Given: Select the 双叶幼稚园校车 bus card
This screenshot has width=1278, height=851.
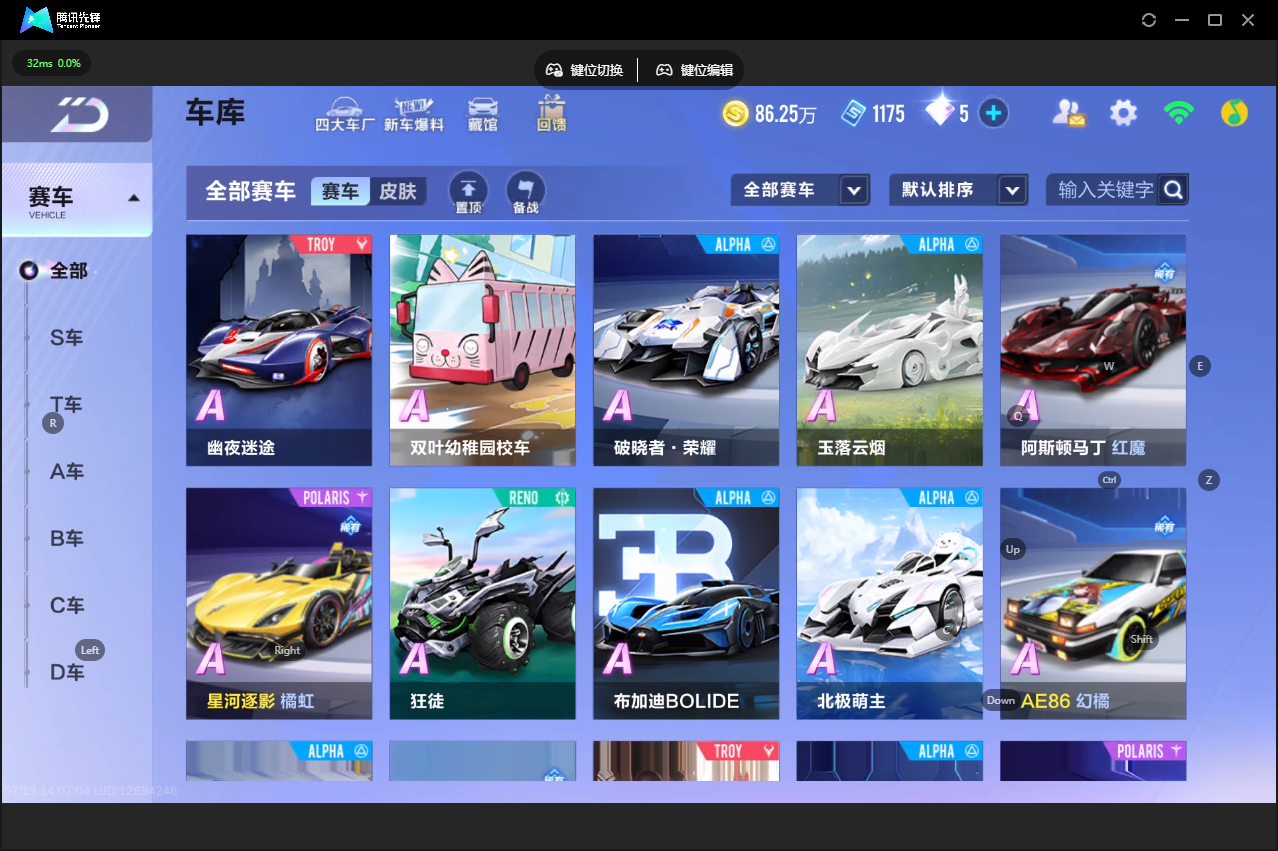Looking at the screenshot, I should coord(482,350).
